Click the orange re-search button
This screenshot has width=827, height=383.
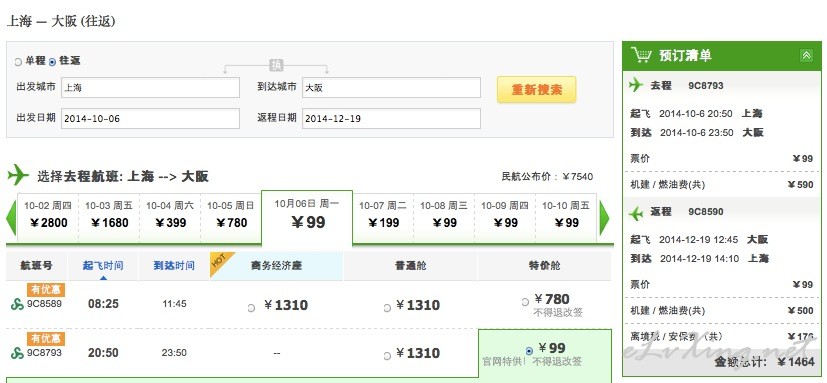[536, 90]
